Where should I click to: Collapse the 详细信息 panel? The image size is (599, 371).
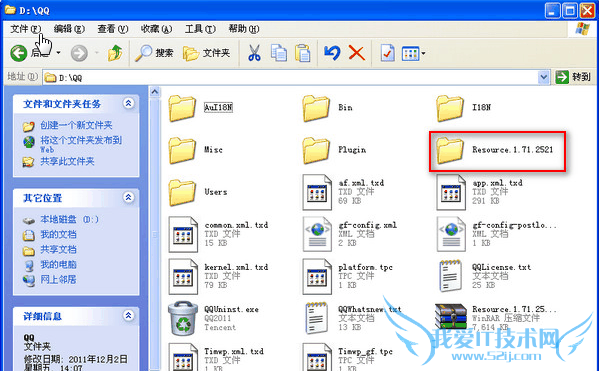click(128, 315)
